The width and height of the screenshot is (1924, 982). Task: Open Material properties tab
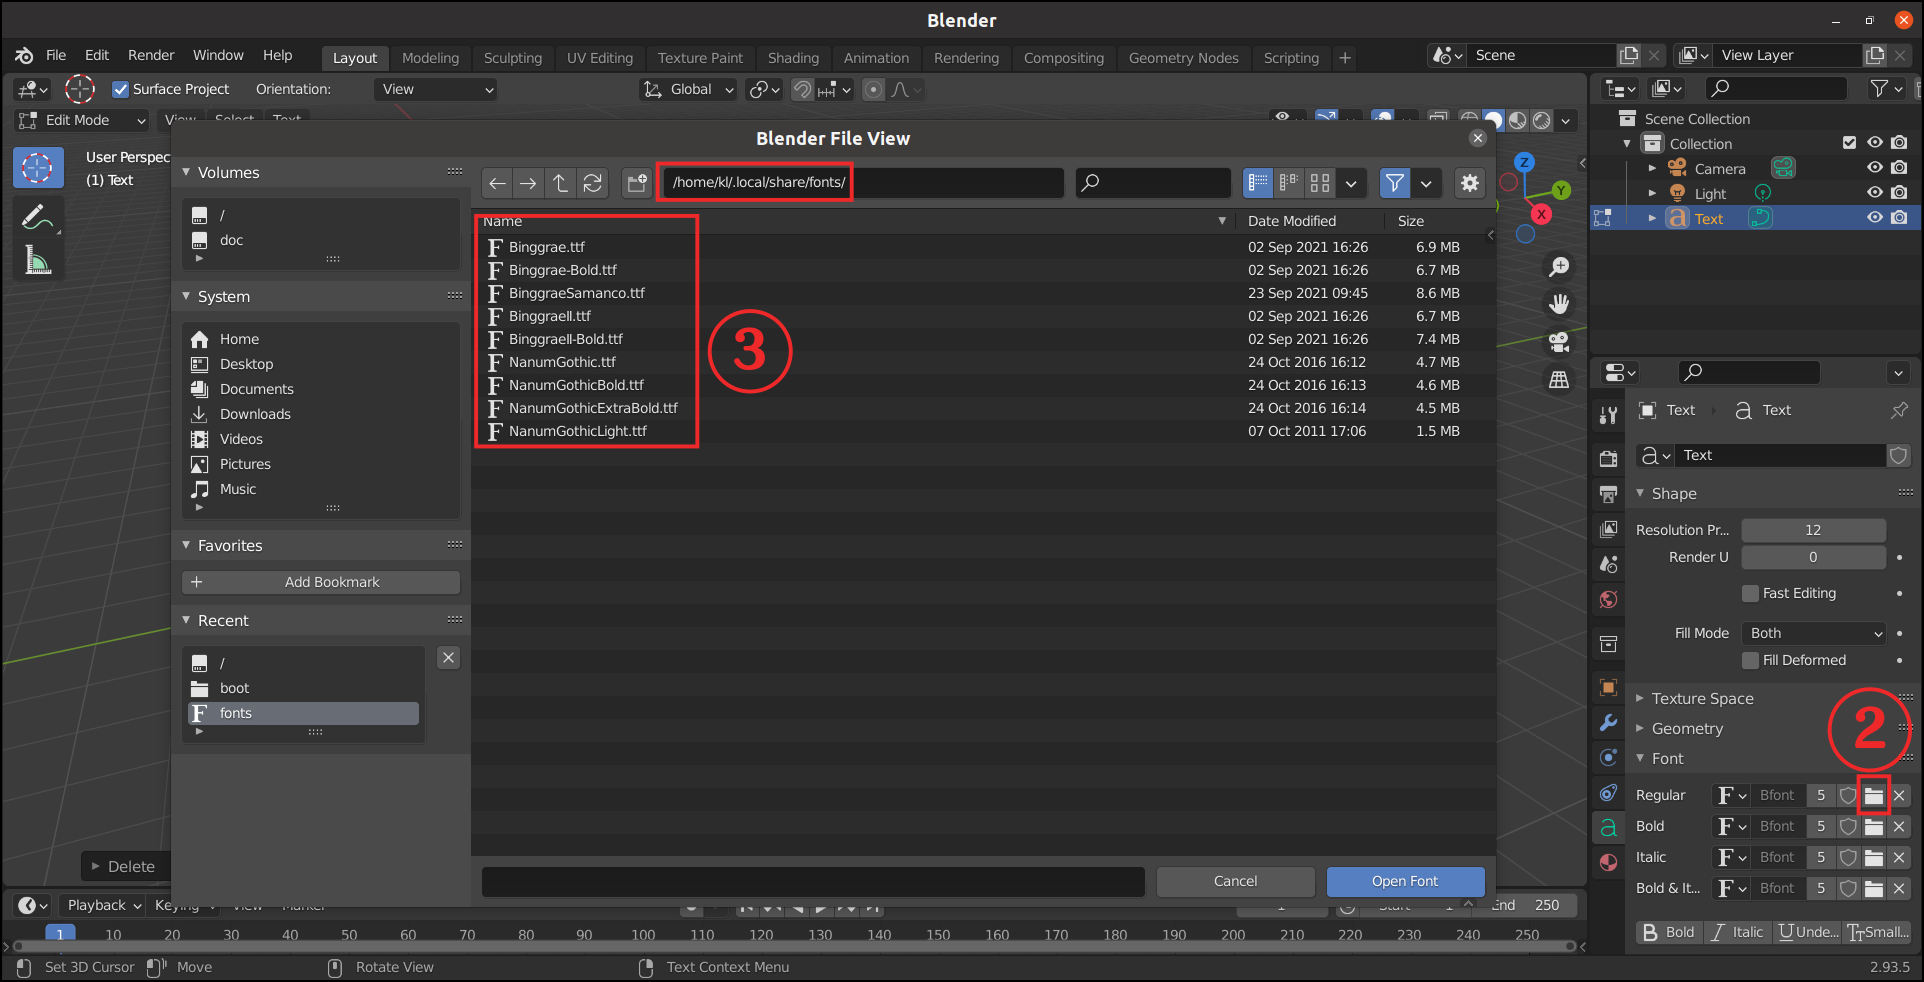[x=1608, y=862]
